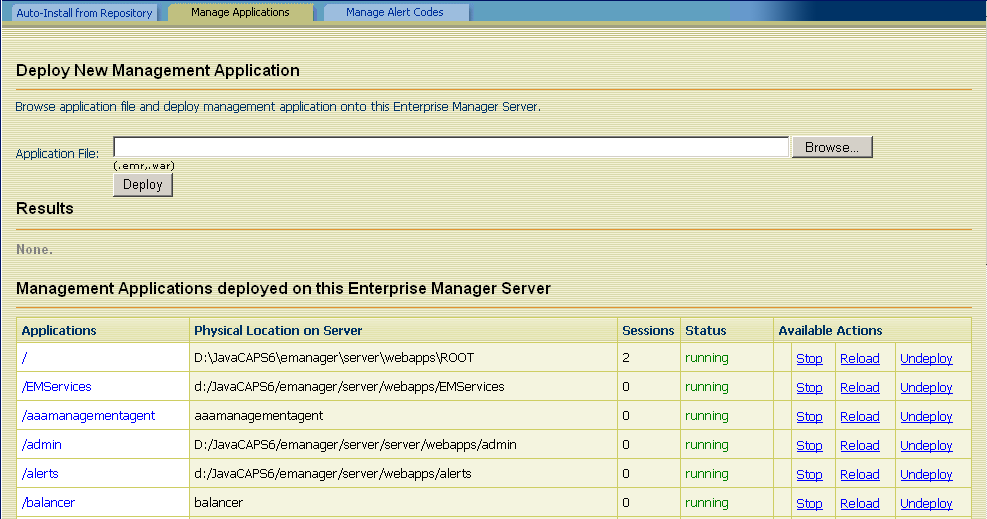The height and width of the screenshot is (519, 987).
Task: Switch to Auto-Install from Repository tab
Action: (x=84, y=13)
